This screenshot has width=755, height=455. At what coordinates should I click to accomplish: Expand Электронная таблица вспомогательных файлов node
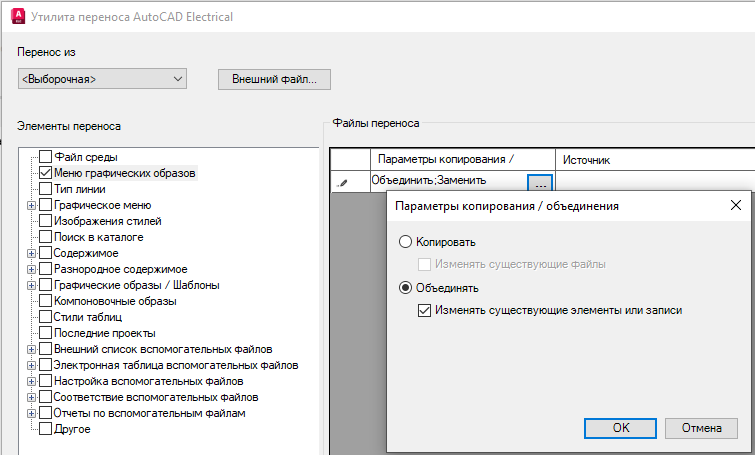31,365
